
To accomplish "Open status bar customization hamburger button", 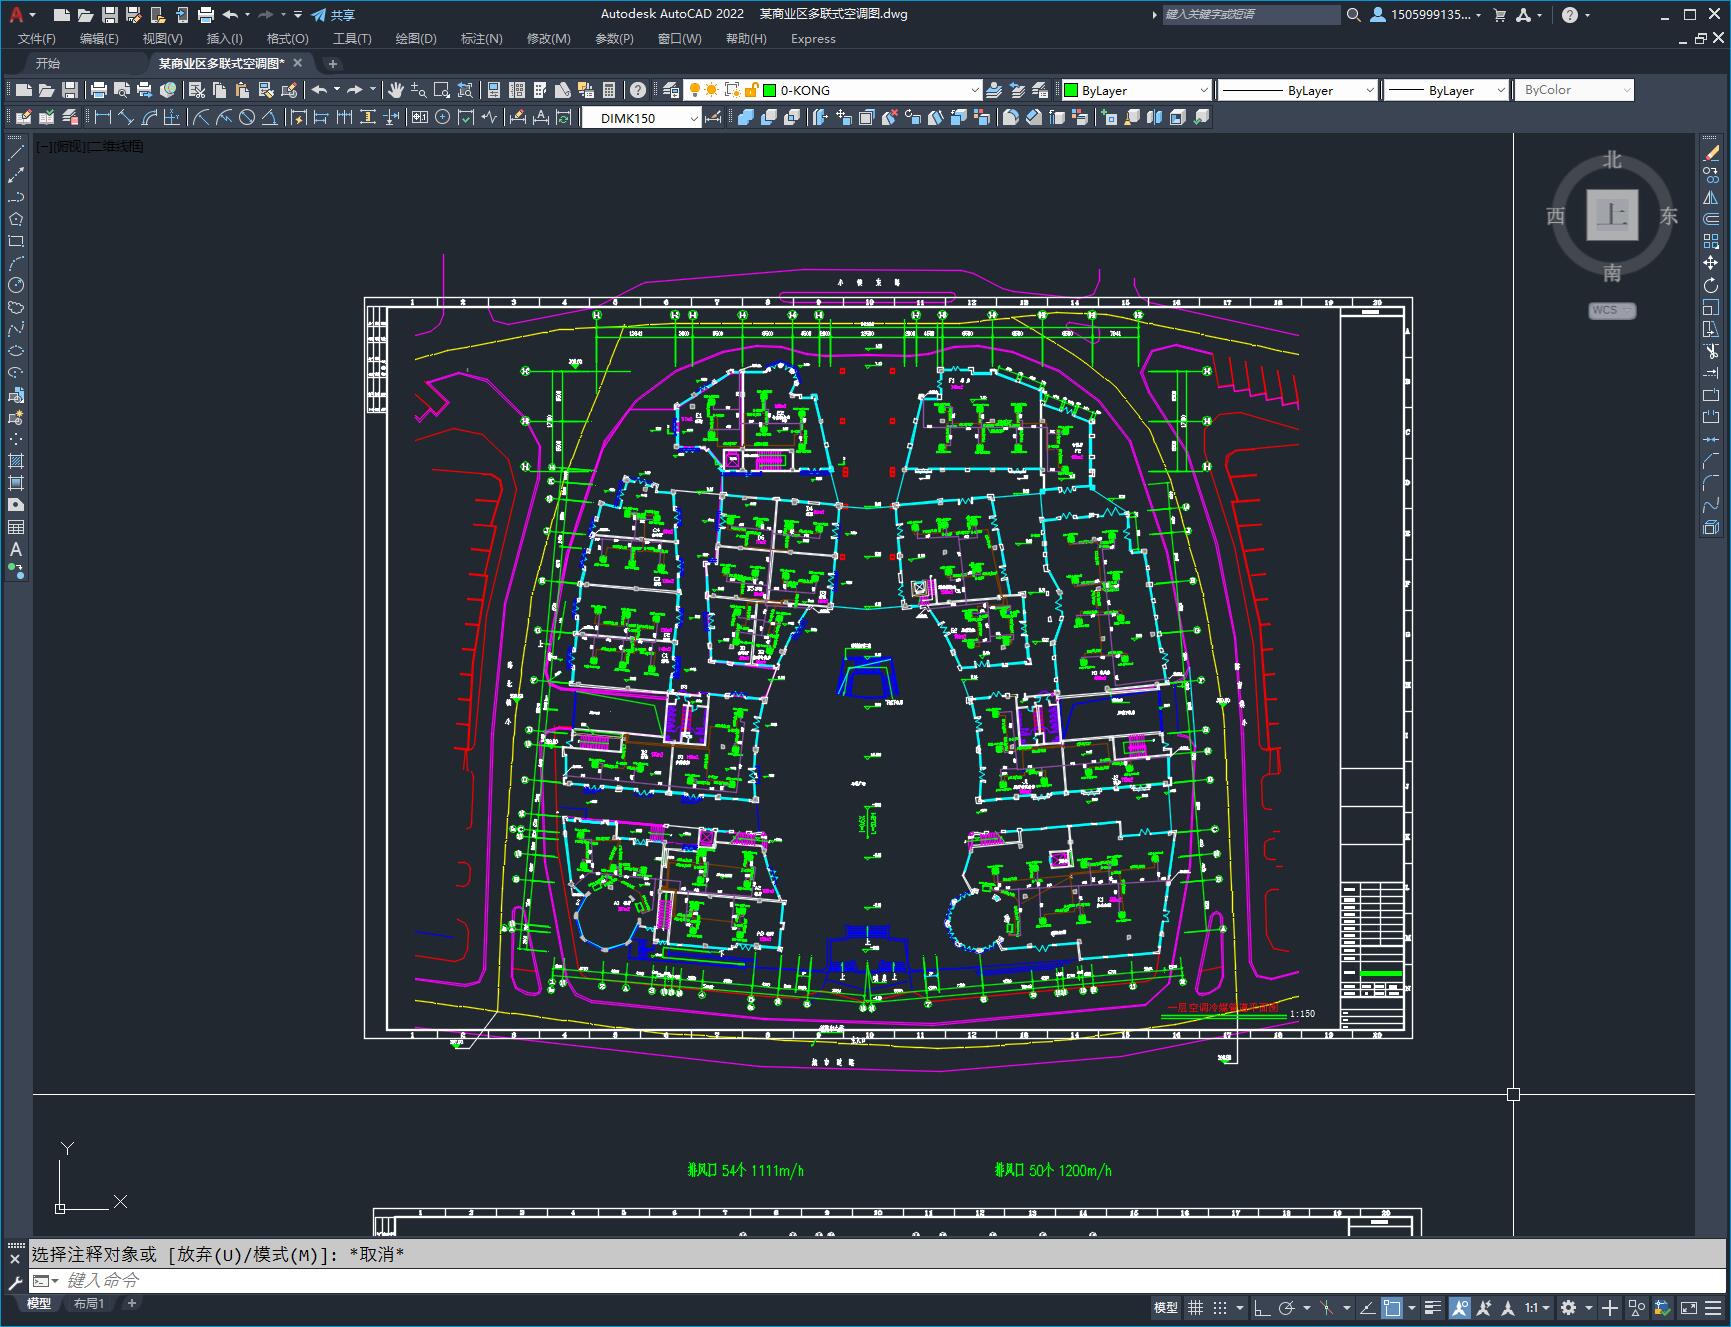I will click(x=1714, y=1307).
